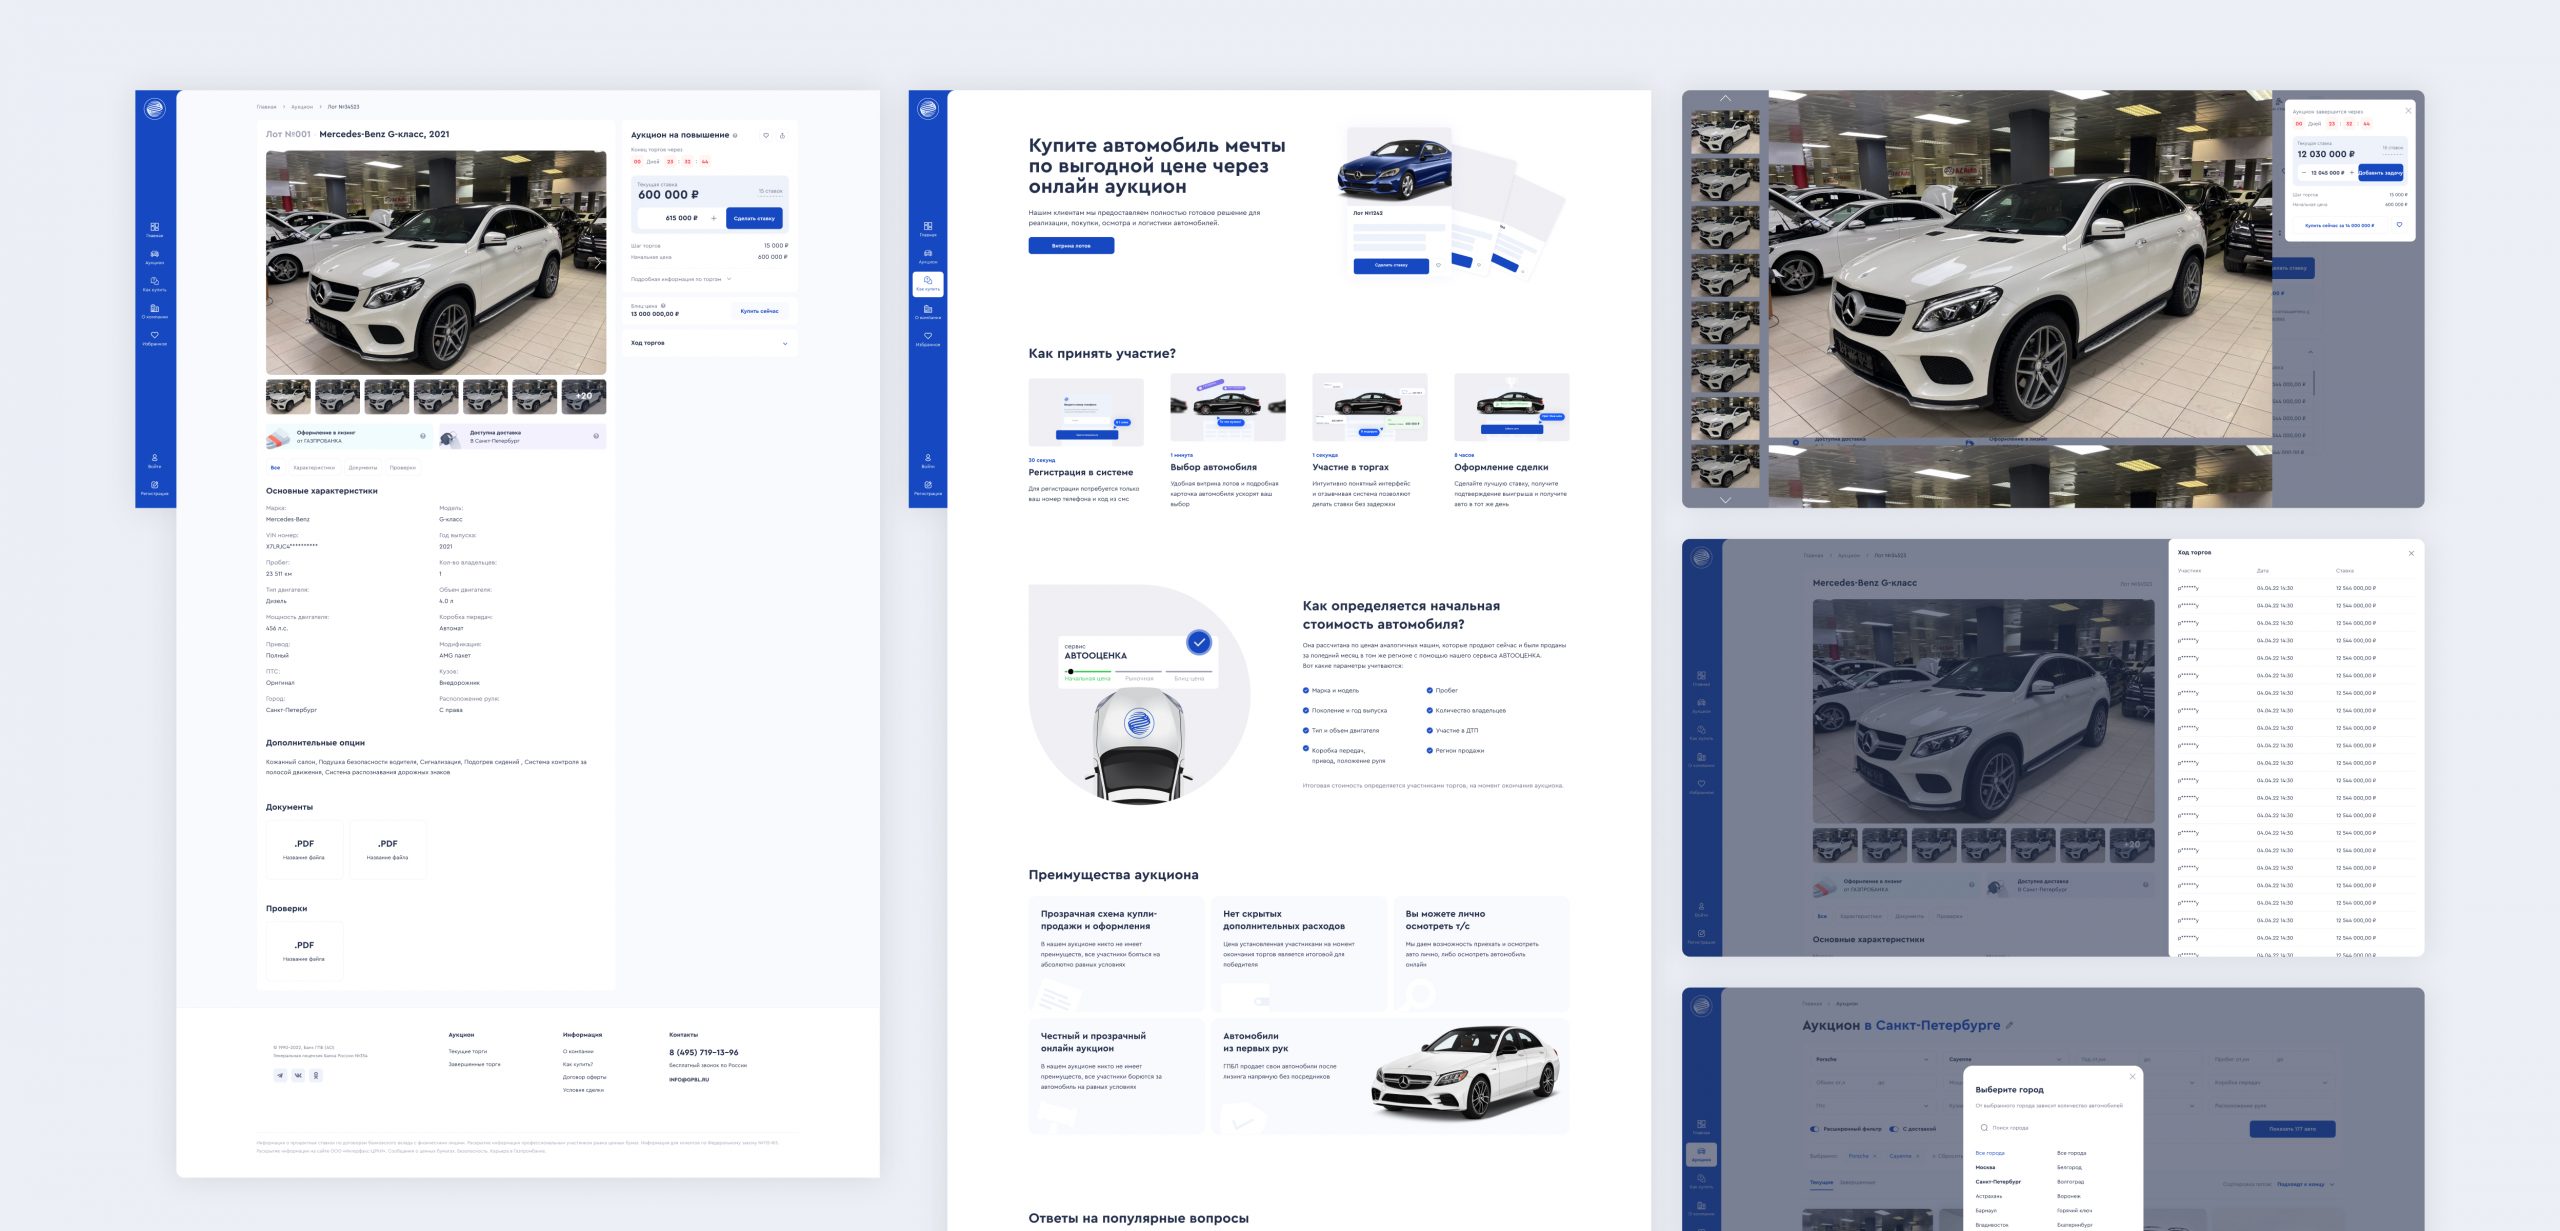This screenshot has width=2560, height=1231.
Task: Open О компании icon in lot page sidebar
Action: point(155,310)
